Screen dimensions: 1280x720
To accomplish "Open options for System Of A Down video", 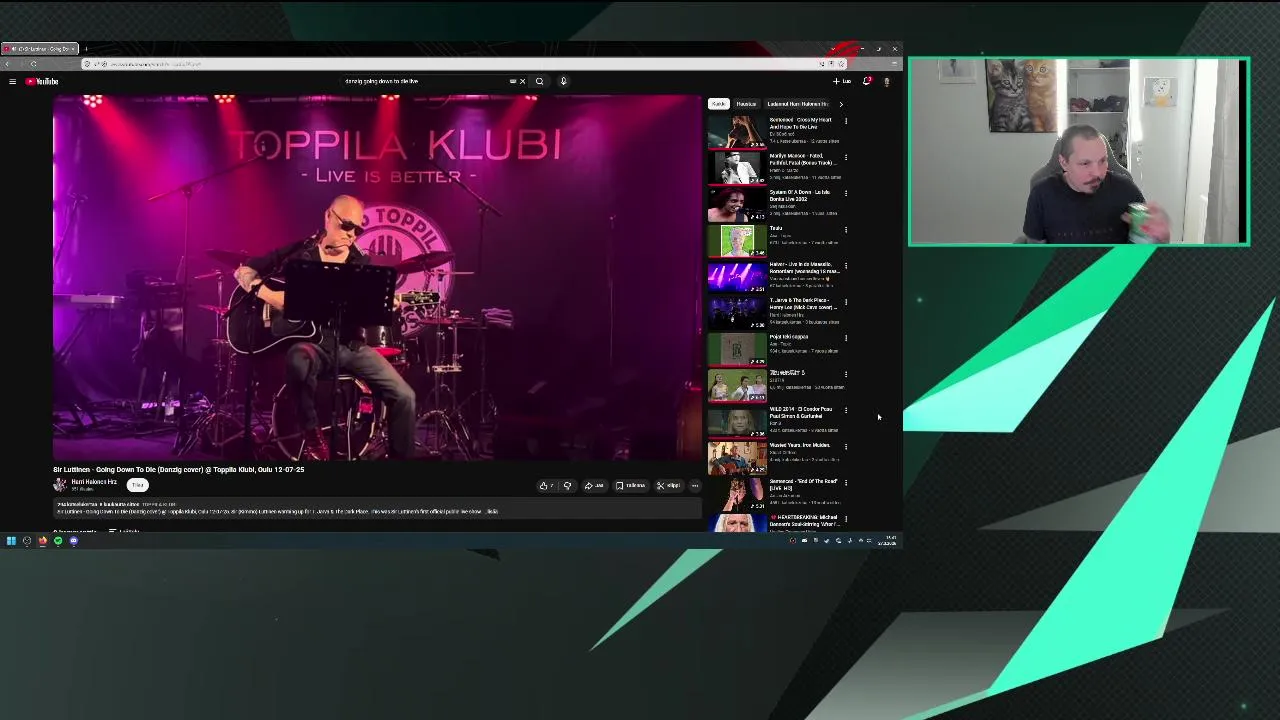I will [846, 193].
